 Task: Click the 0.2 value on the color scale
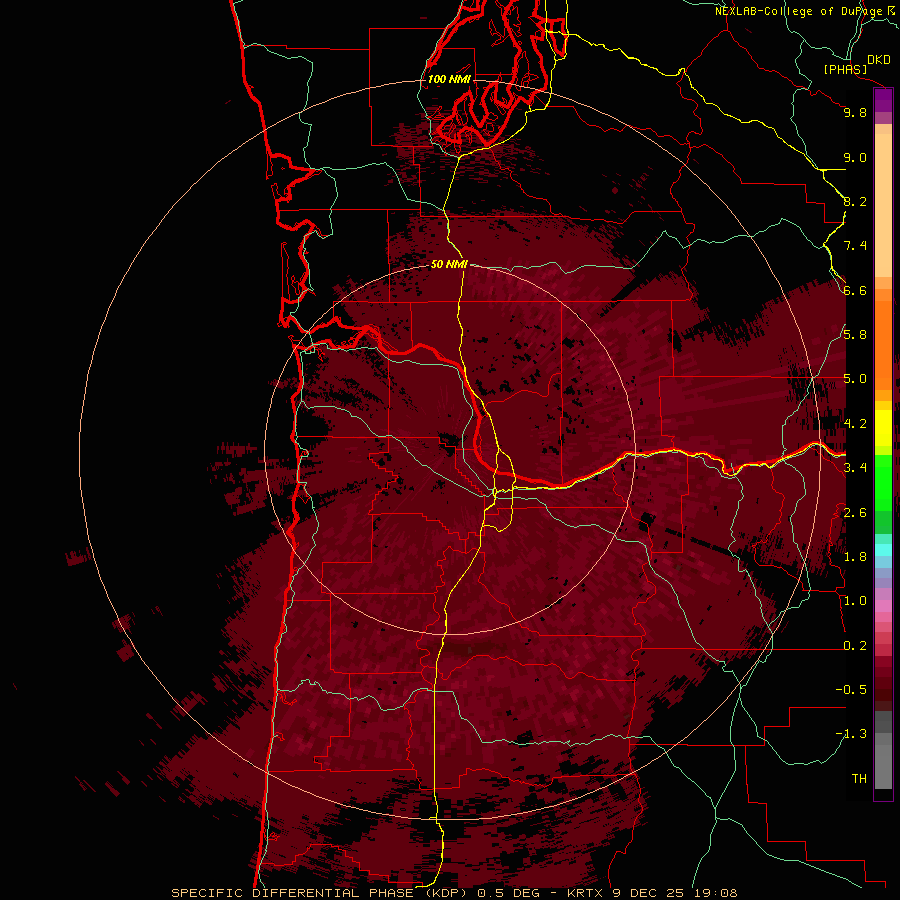pos(855,646)
